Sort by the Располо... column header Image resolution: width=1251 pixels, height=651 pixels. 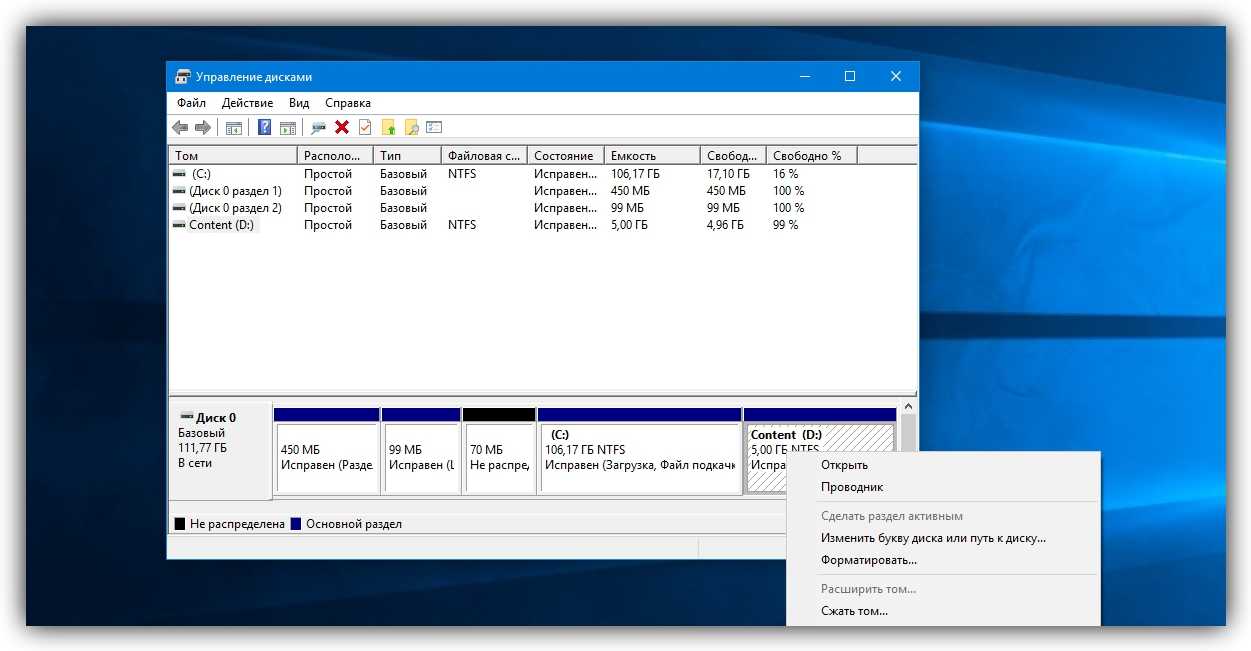point(336,156)
